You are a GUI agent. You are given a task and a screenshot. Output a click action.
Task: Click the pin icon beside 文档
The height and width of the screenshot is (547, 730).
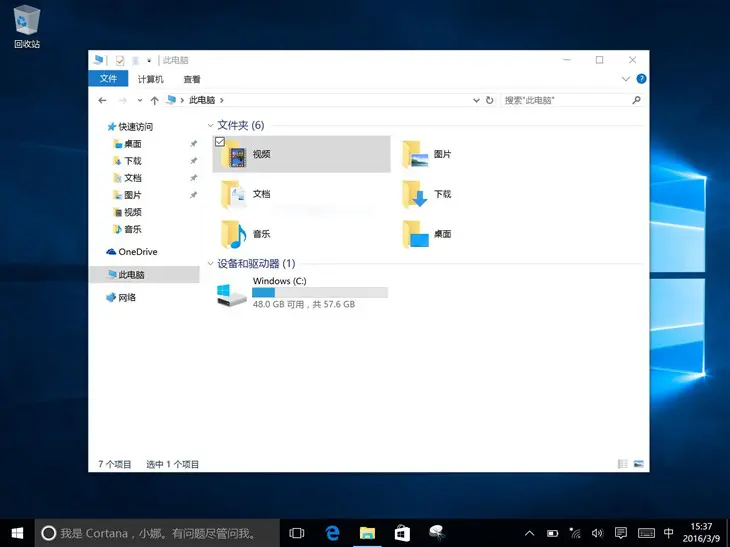click(x=194, y=178)
